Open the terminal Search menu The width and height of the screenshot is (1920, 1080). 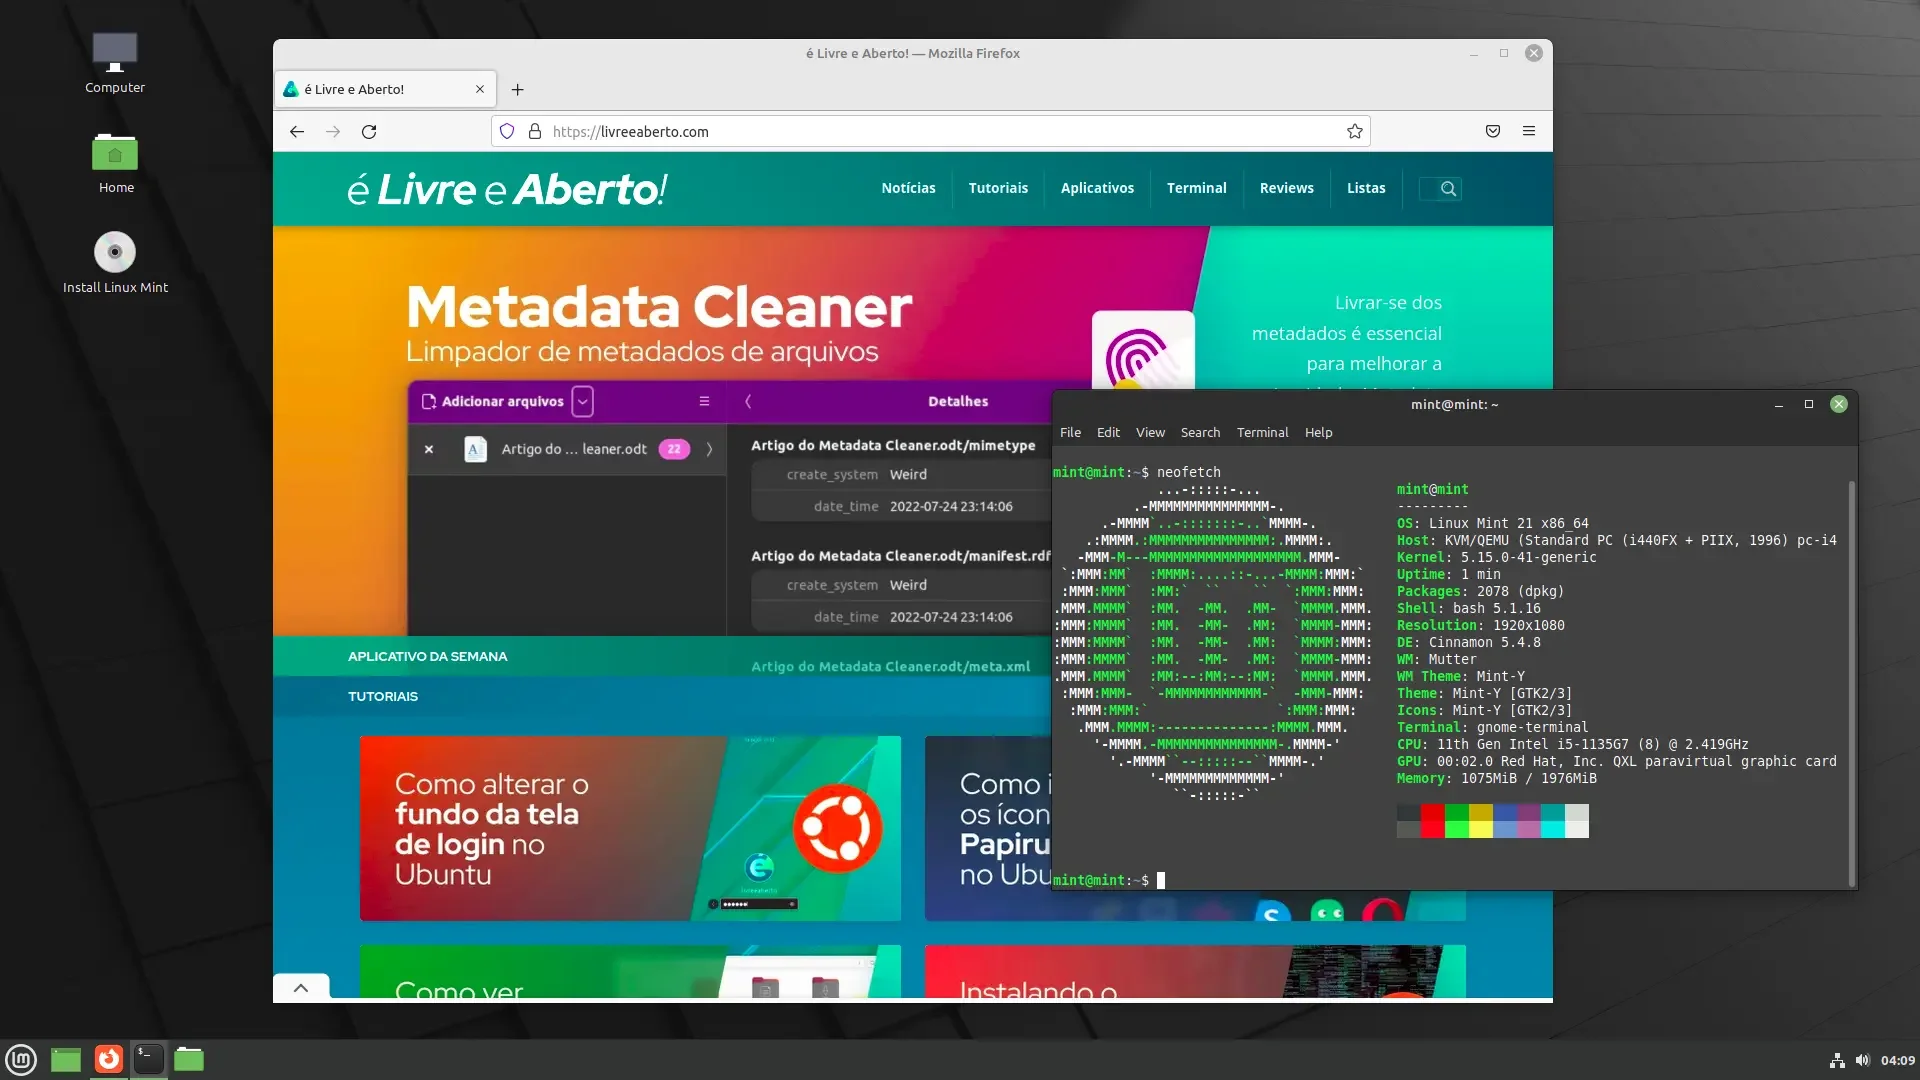click(1200, 432)
